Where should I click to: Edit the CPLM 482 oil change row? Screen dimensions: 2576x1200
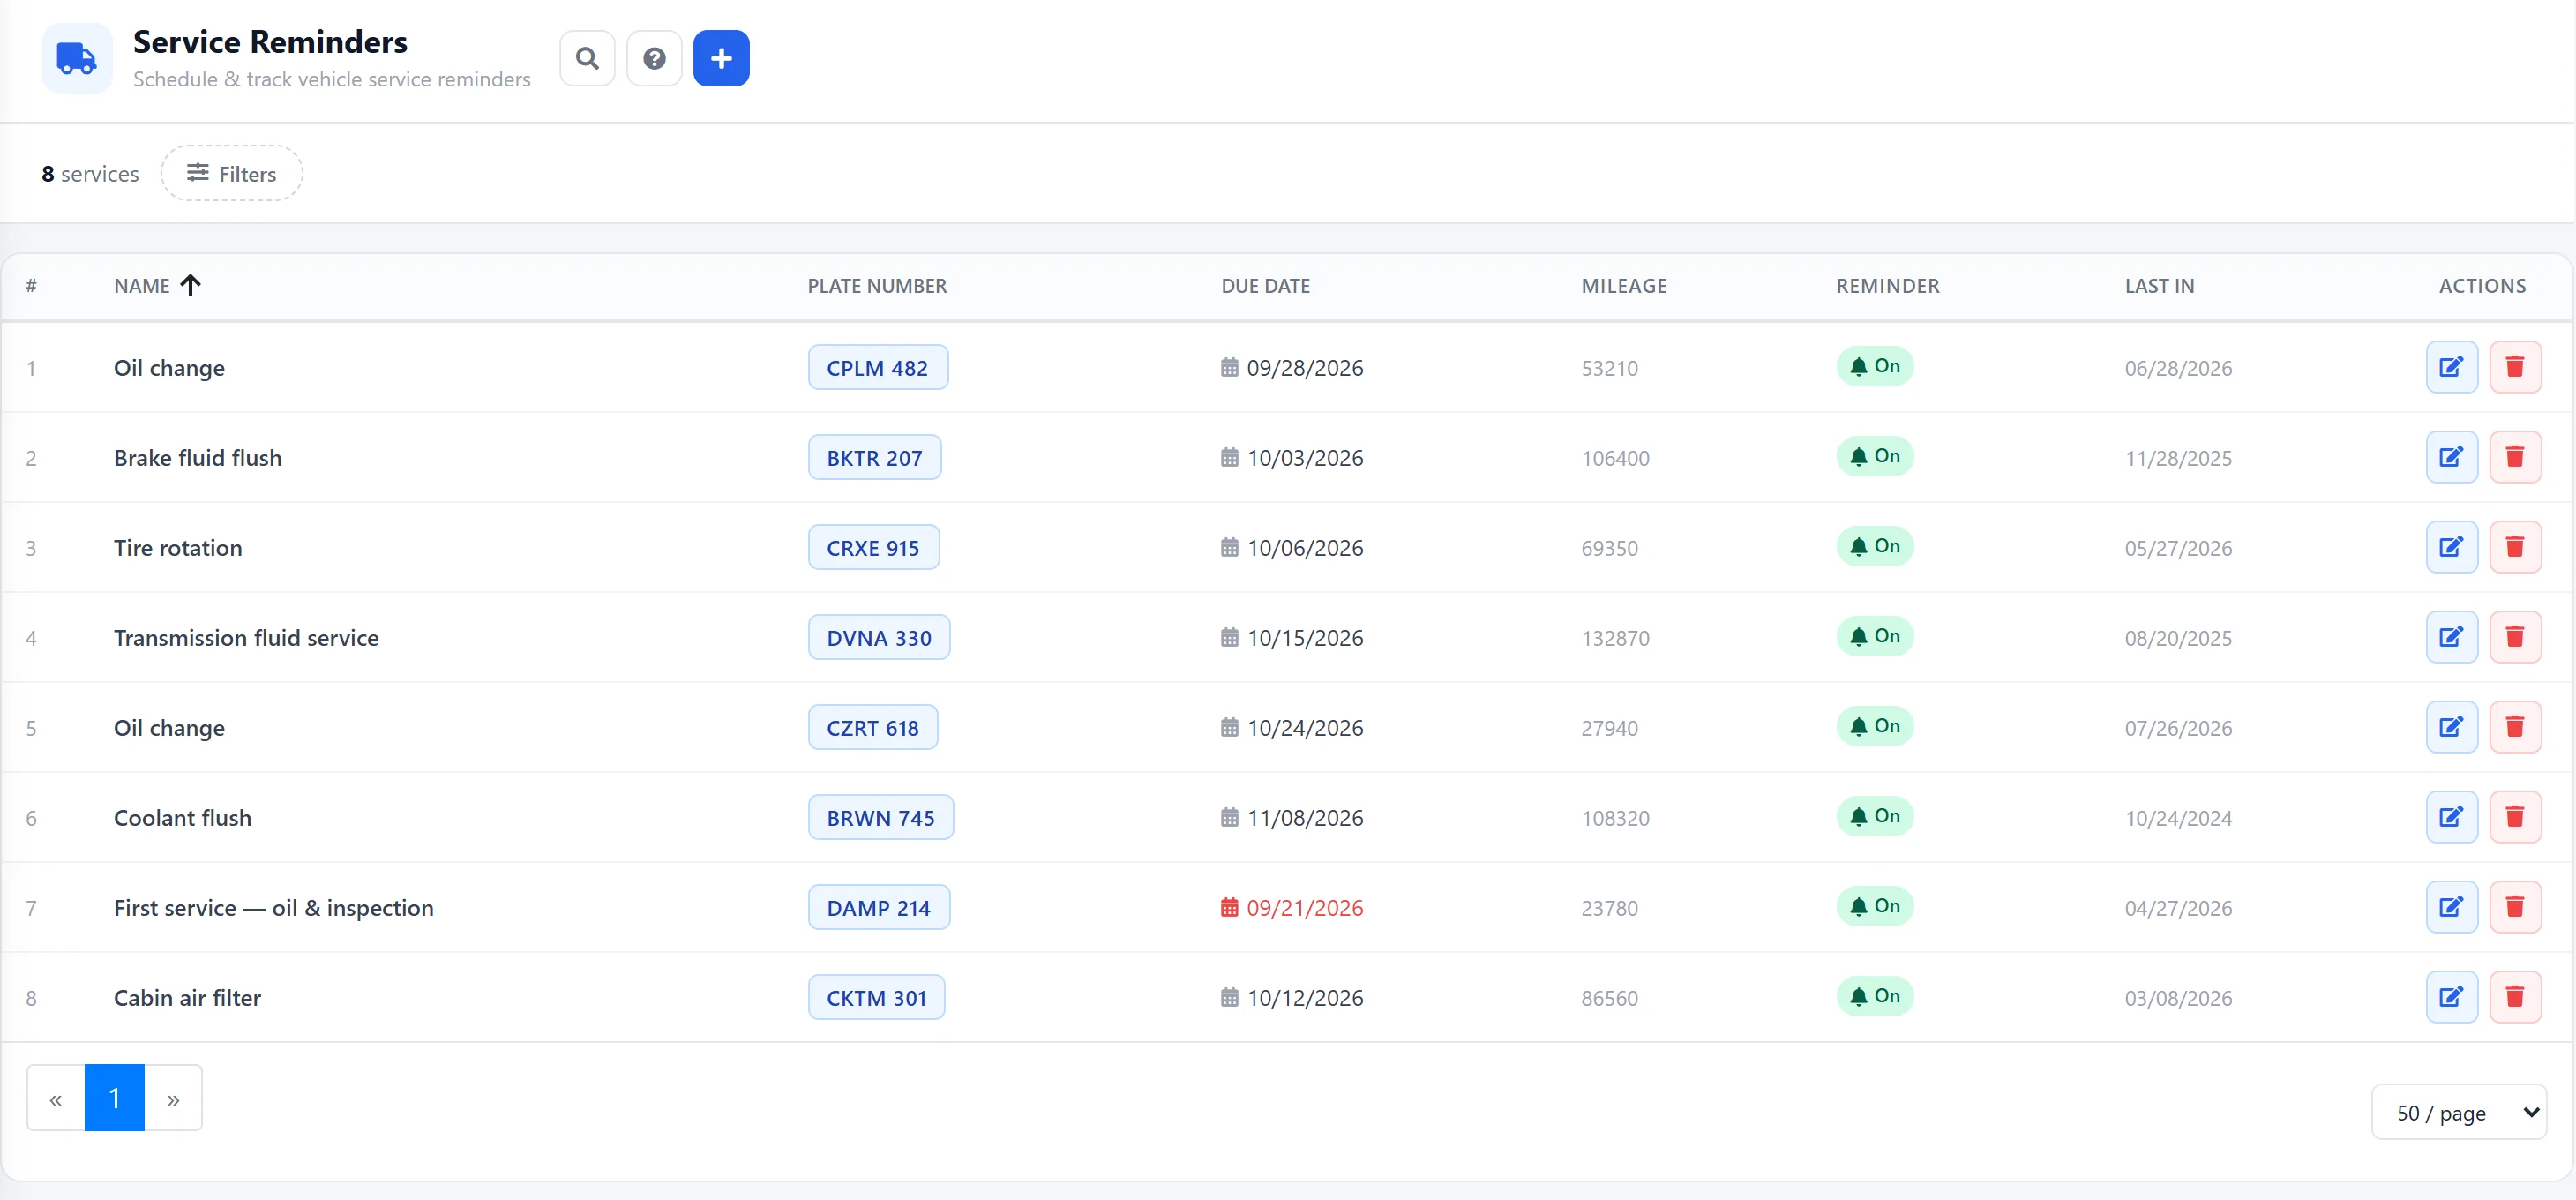pyautogui.click(x=2451, y=367)
